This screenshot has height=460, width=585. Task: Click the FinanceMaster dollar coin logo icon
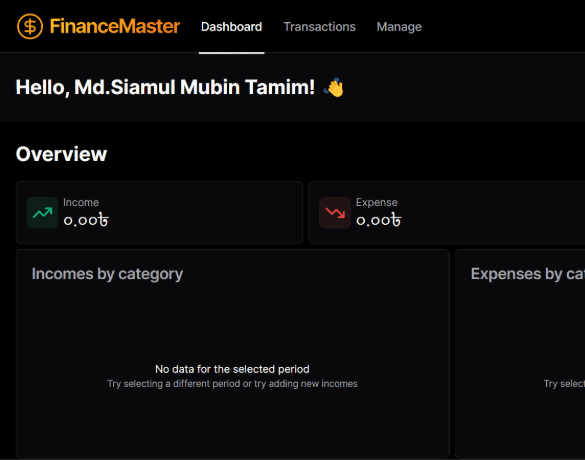30,26
